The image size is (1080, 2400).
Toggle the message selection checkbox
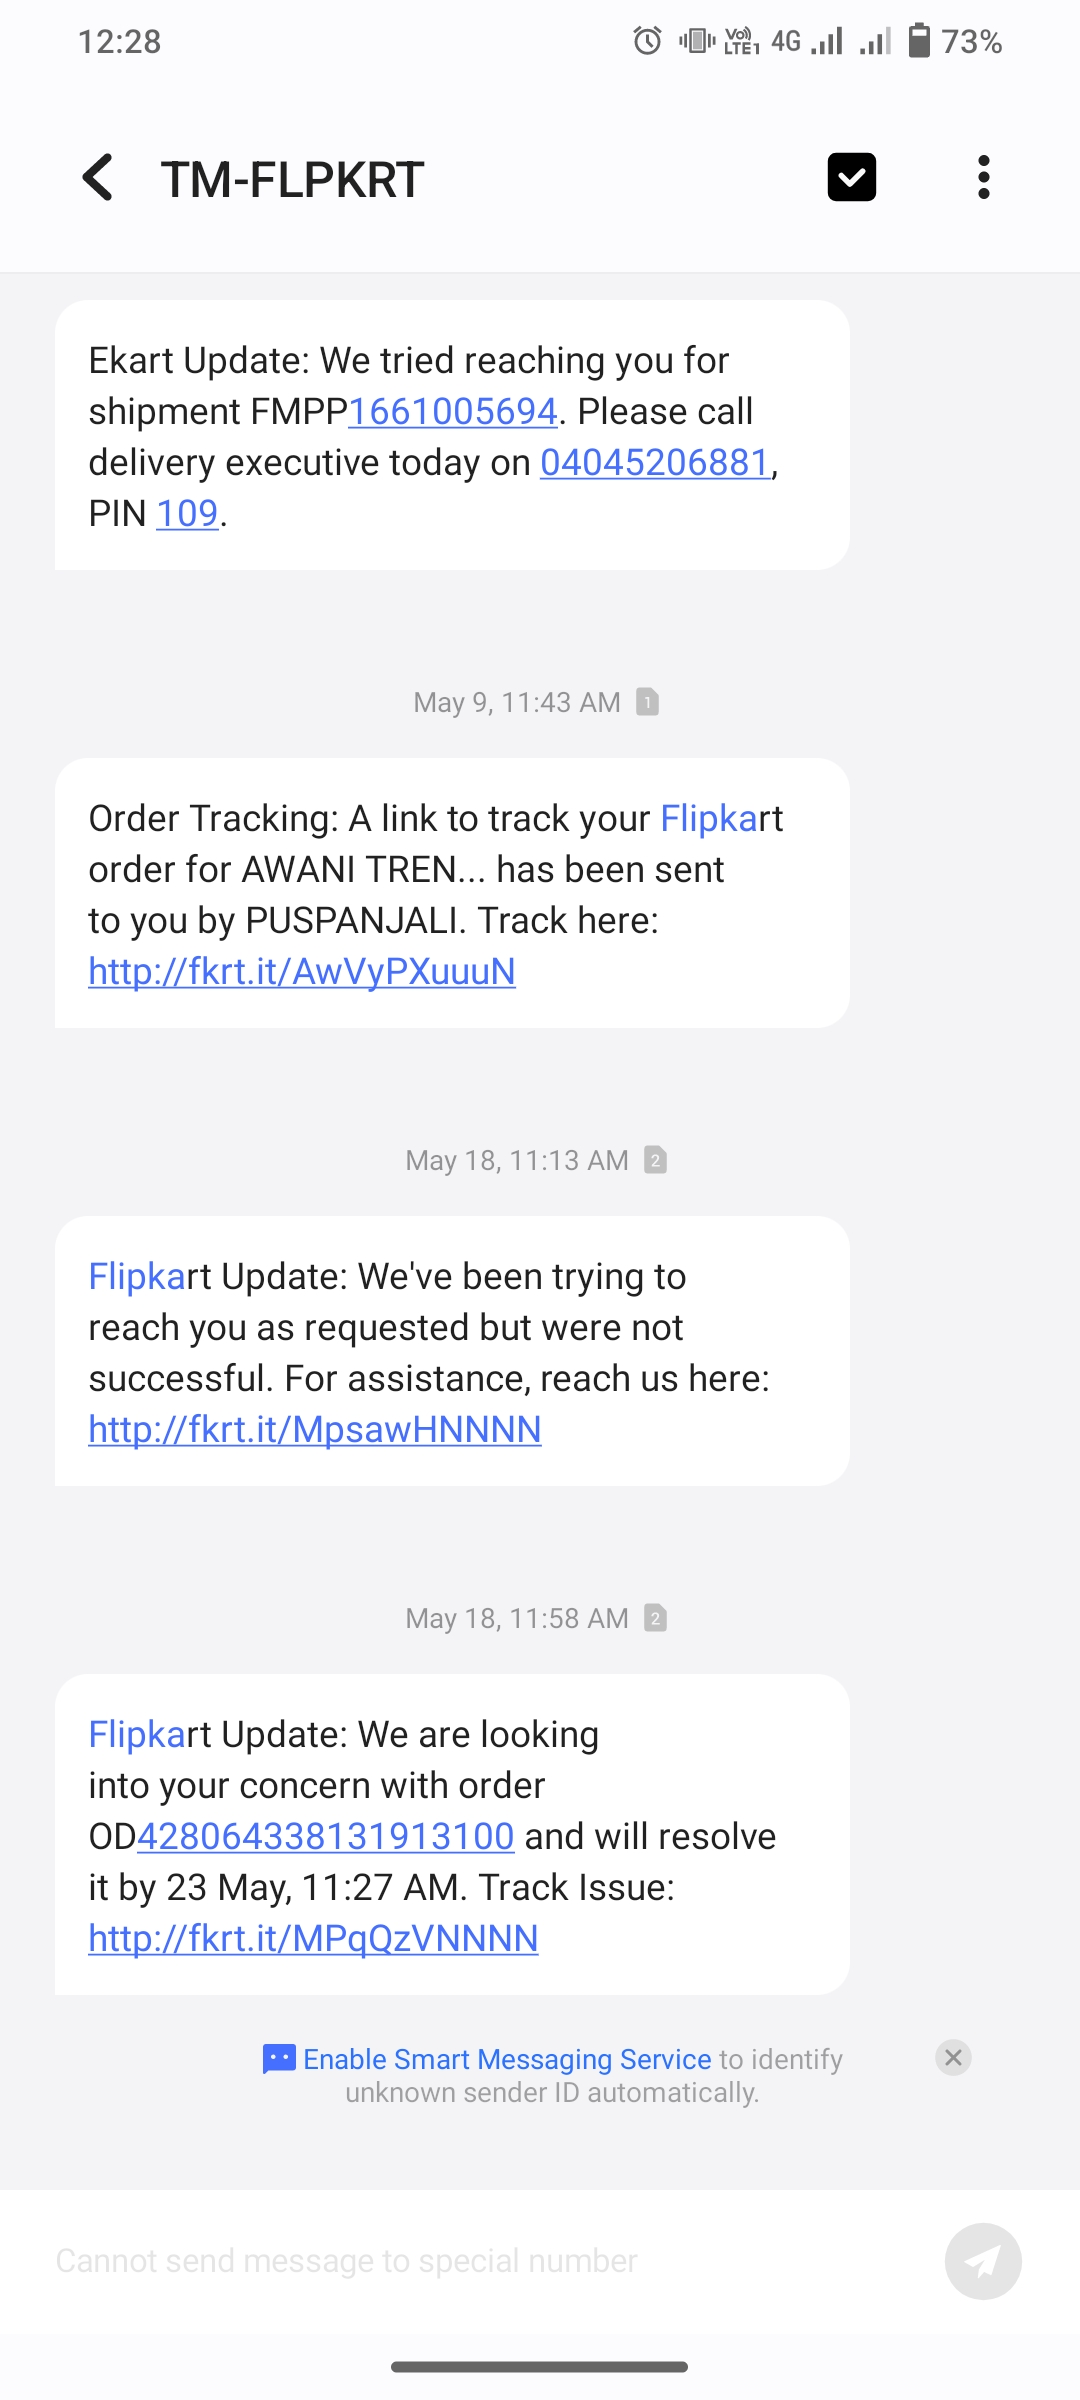point(851,178)
